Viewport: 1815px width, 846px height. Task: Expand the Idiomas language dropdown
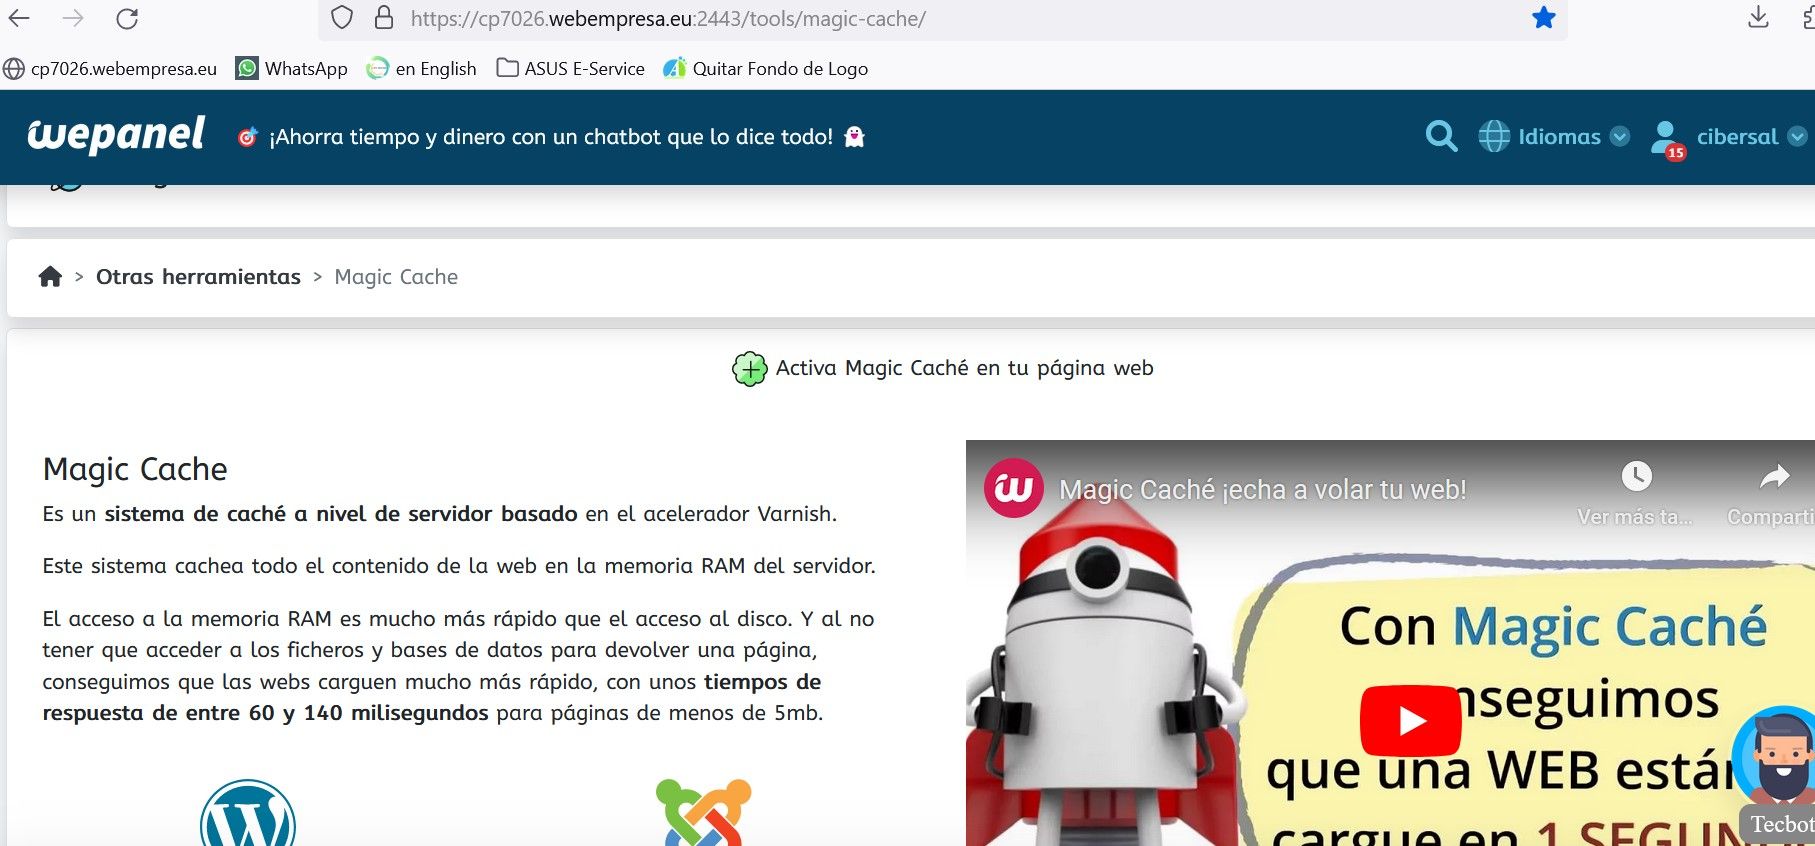(1573, 137)
